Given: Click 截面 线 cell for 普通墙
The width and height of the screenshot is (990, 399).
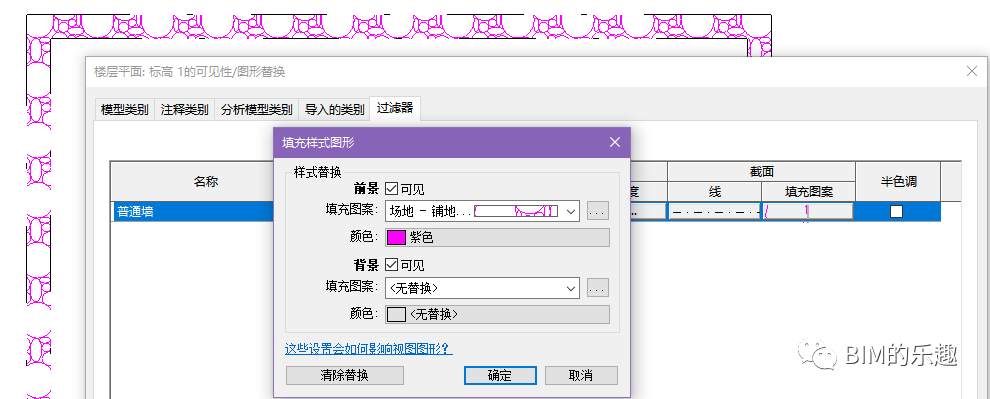Looking at the screenshot, I should (715, 211).
